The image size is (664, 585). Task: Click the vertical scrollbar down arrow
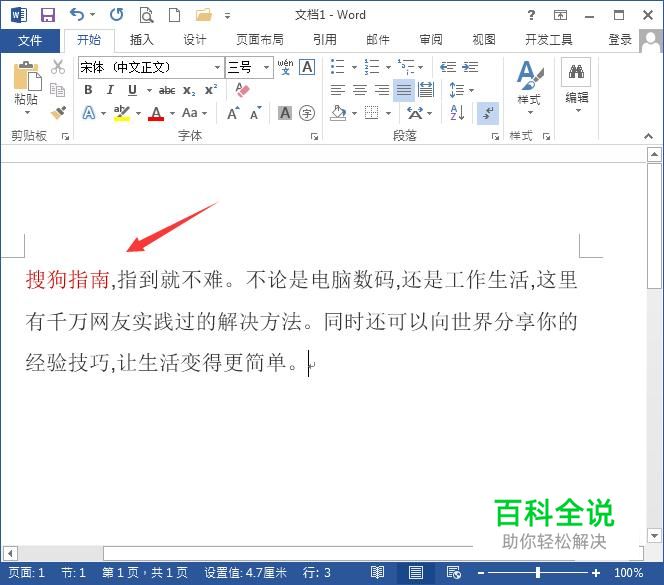[654, 536]
